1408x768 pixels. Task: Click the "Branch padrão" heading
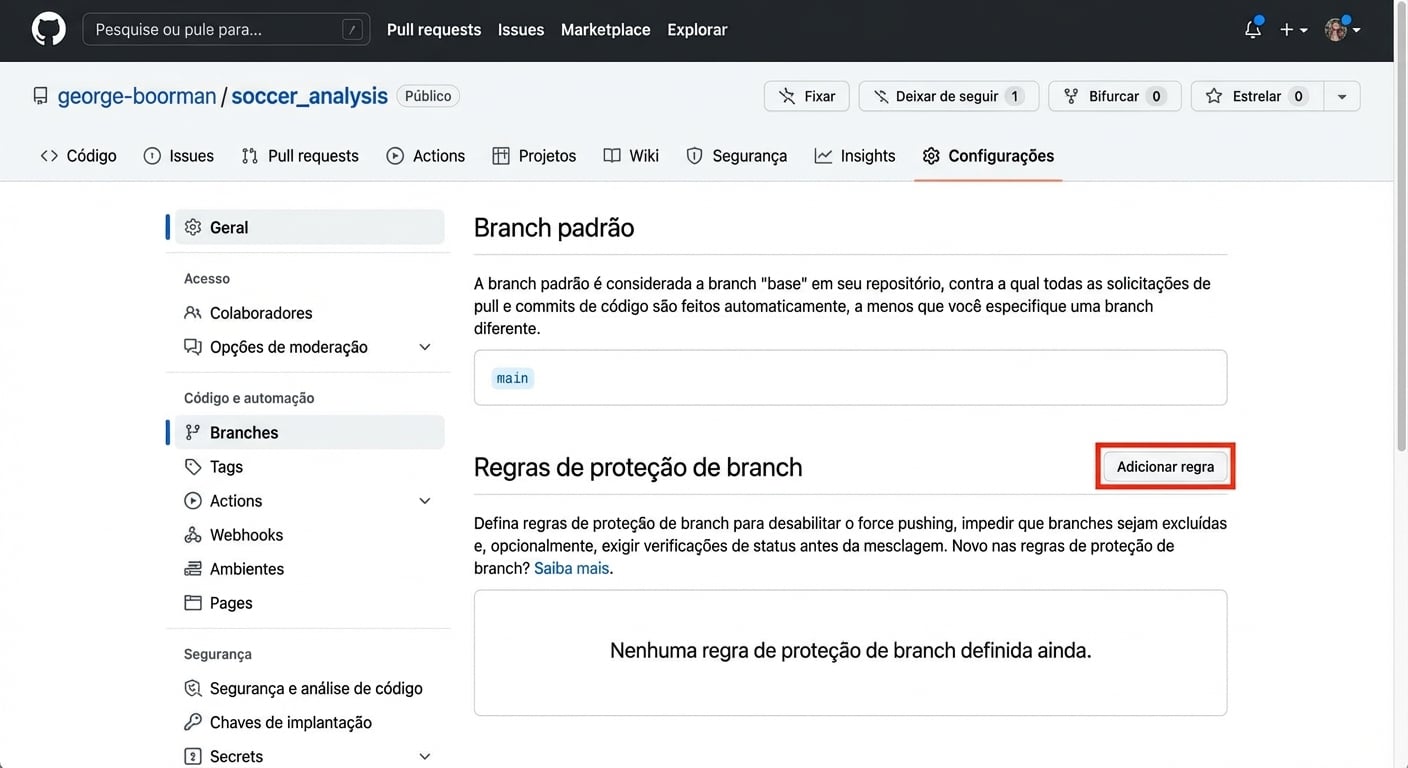tap(554, 227)
